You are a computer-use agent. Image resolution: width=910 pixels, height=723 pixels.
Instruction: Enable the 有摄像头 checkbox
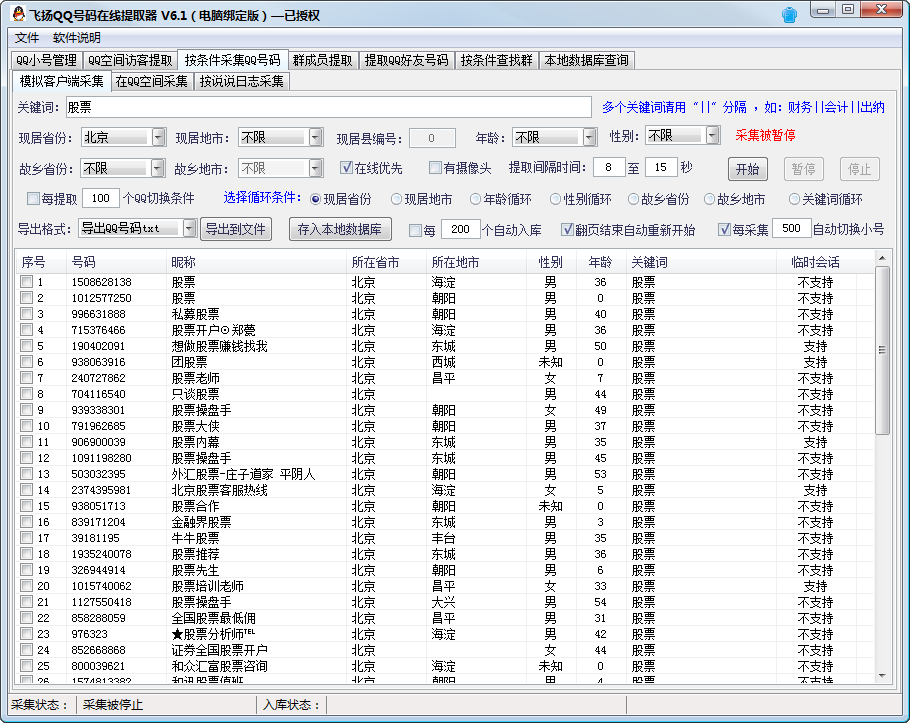point(435,168)
